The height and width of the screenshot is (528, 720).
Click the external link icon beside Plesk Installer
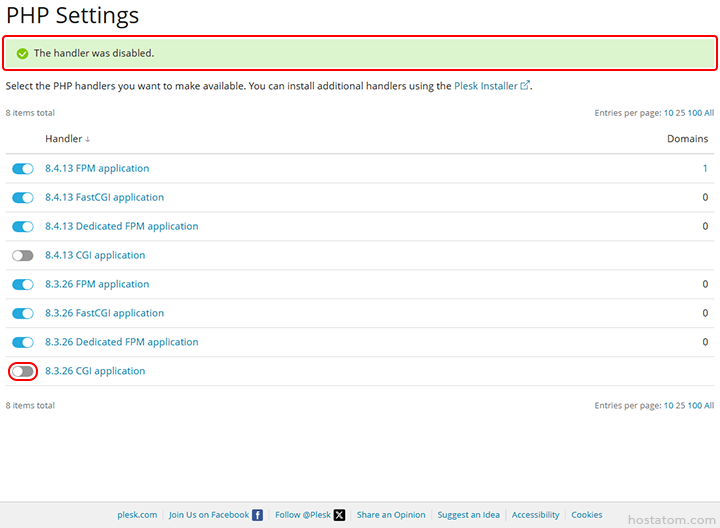point(525,86)
